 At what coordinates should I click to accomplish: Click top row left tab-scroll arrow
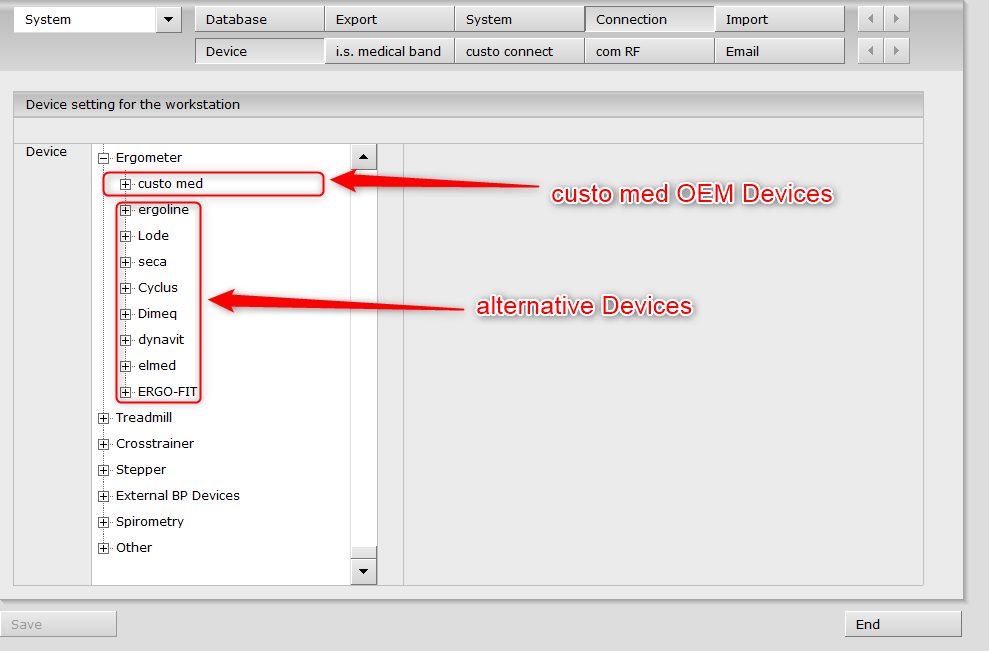pyautogui.click(x=871, y=19)
